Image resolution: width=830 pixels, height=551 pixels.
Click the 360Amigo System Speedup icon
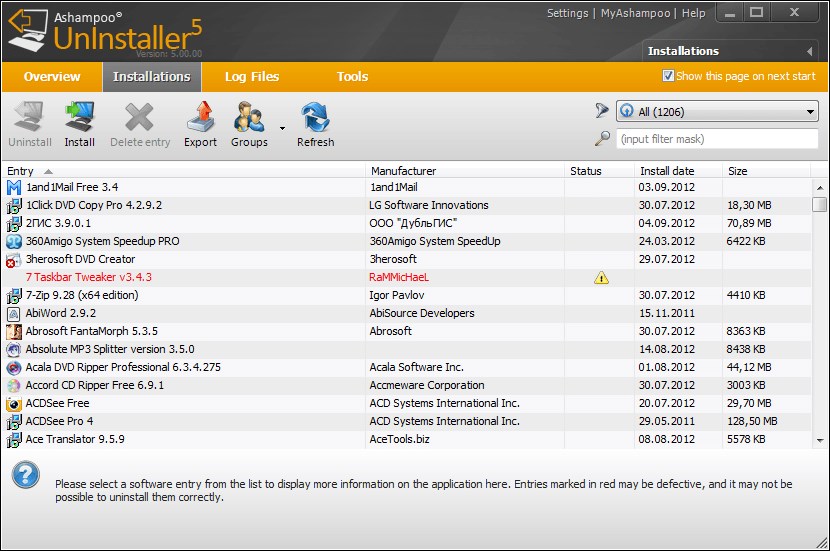(x=14, y=241)
